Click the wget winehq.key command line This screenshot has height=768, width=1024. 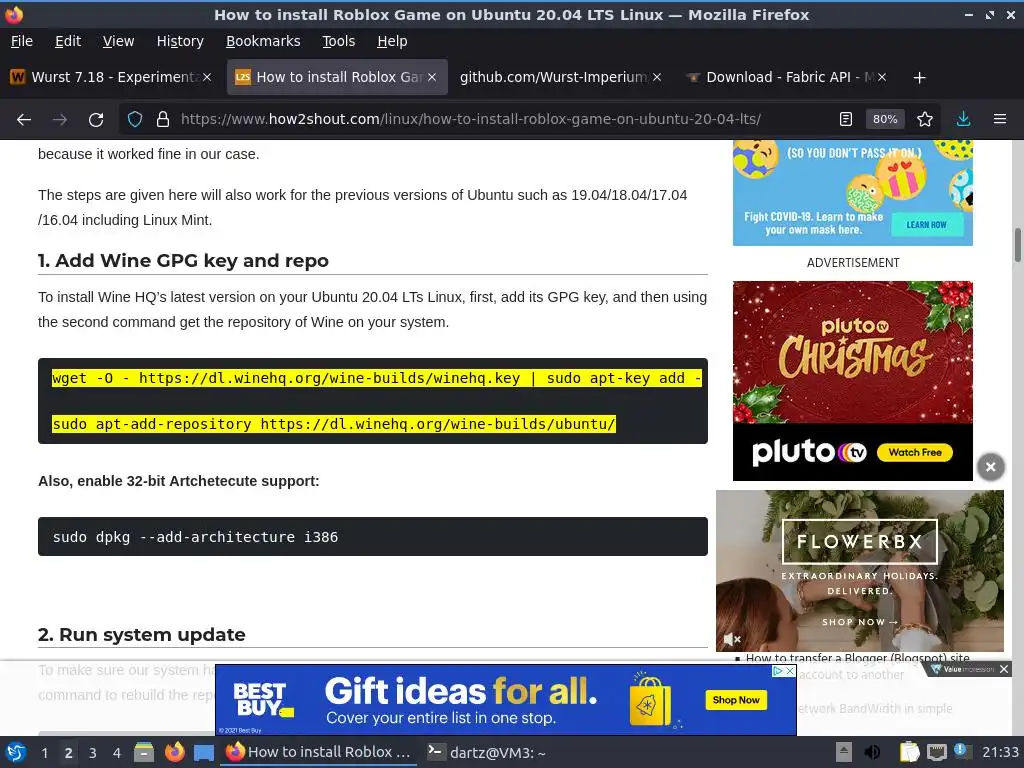coord(377,378)
